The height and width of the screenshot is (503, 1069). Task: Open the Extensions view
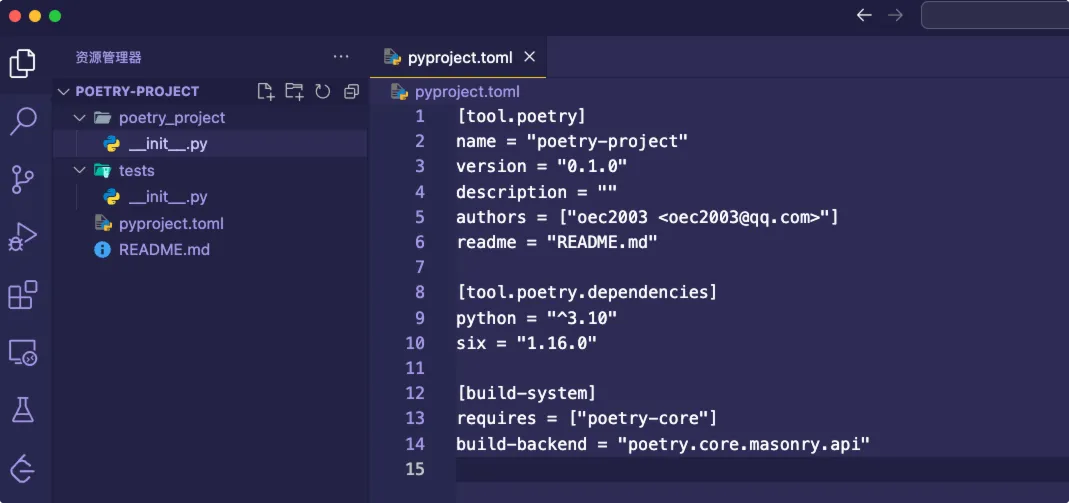(23, 295)
